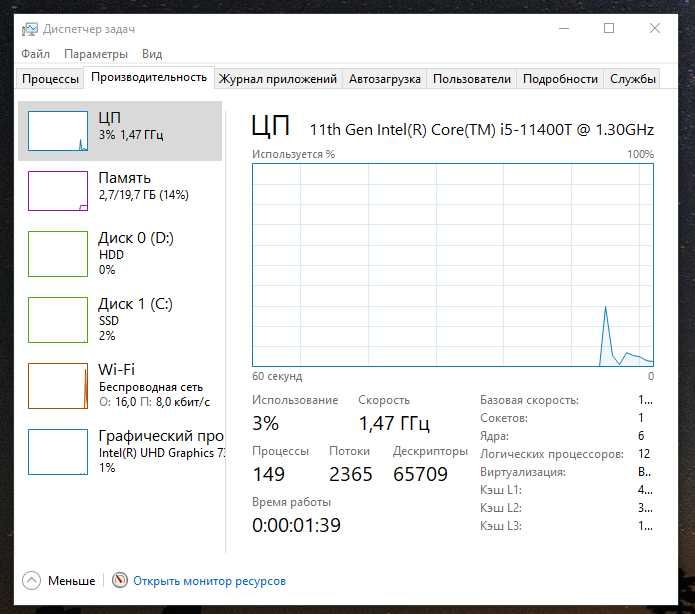Click the ЦП sidebar label
Image resolution: width=695 pixels, height=614 pixels.
tap(109, 117)
